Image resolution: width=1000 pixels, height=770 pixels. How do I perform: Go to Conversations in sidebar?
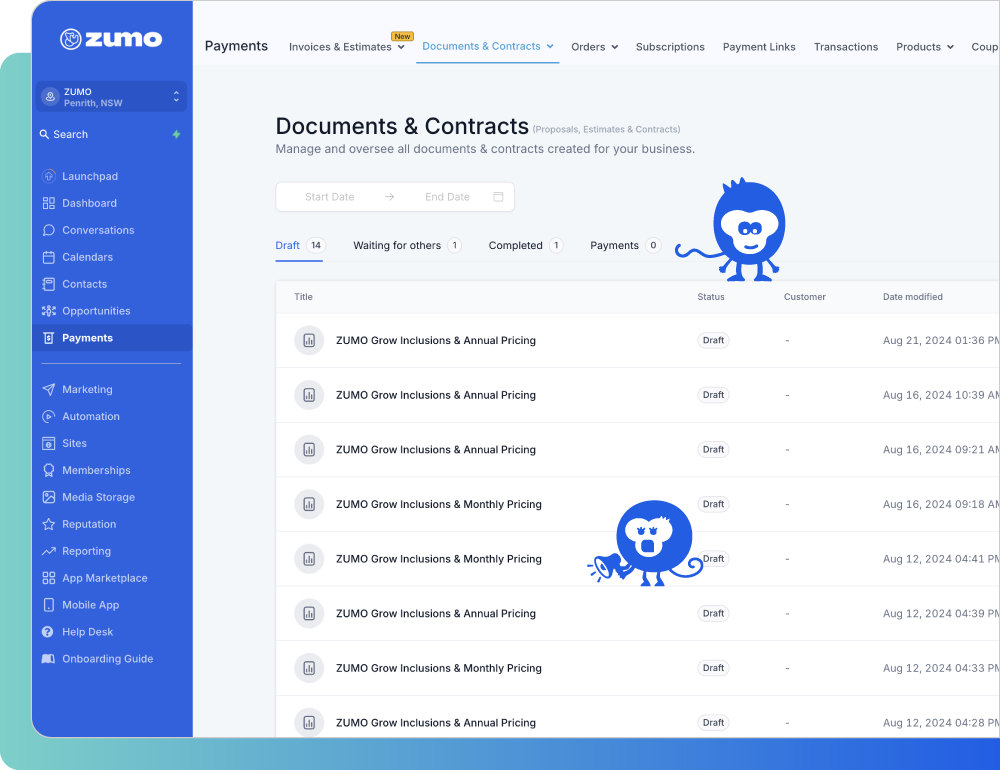tap(98, 230)
